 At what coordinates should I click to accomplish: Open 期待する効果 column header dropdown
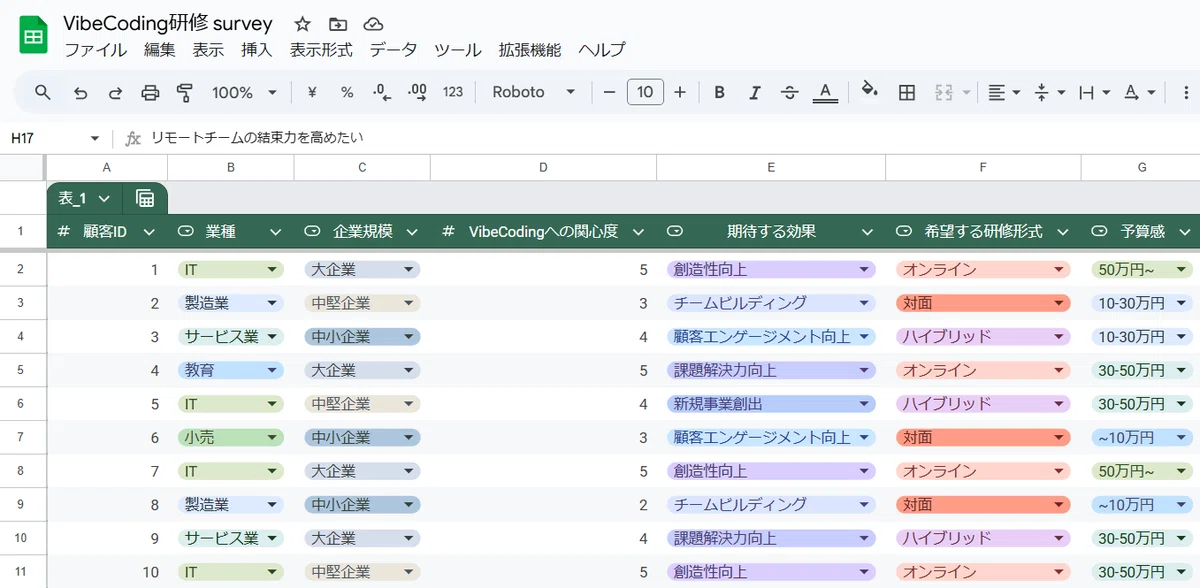pyautogui.click(x=866, y=232)
